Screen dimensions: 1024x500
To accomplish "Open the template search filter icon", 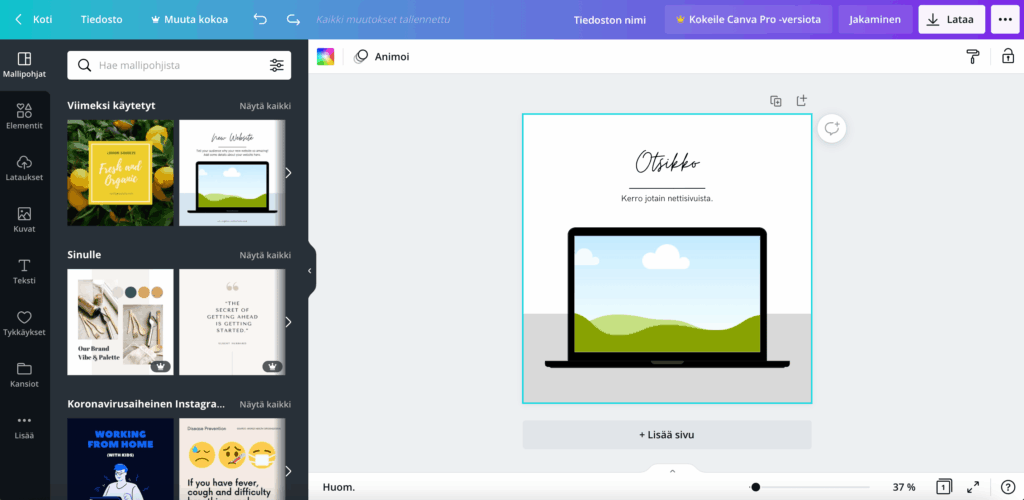I will (276, 65).
